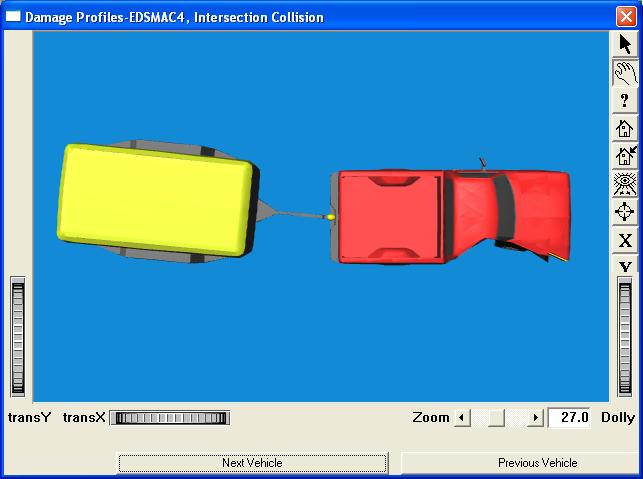Viewport: 643px width, 479px height.
Task: Click the Set Home position icon
Action: click(x=625, y=156)
